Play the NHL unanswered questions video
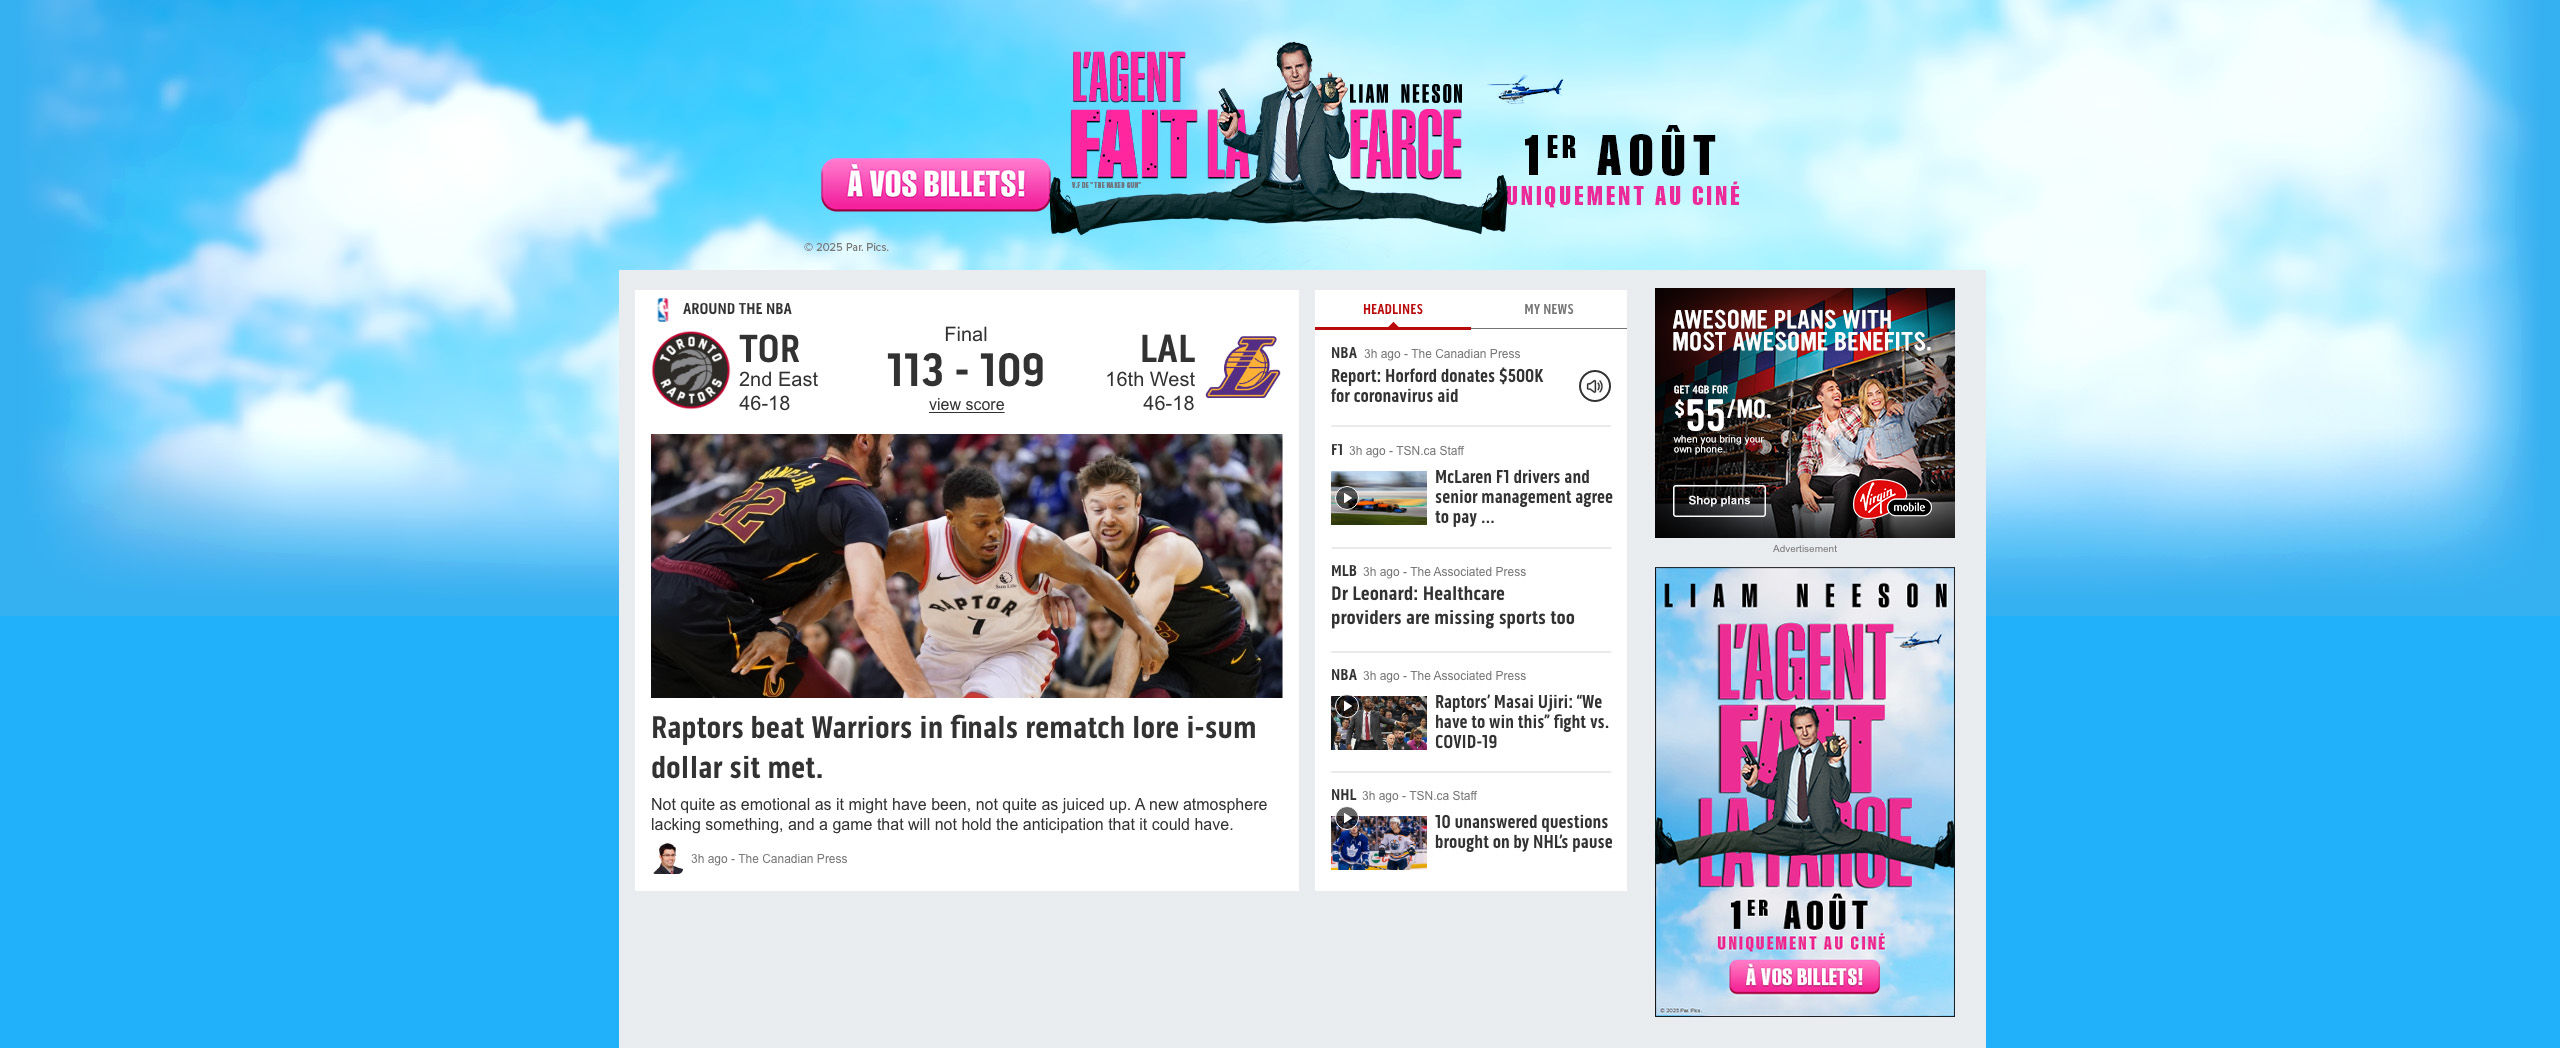Screen dimensions: 2560x1048 tap(1348, 818)
